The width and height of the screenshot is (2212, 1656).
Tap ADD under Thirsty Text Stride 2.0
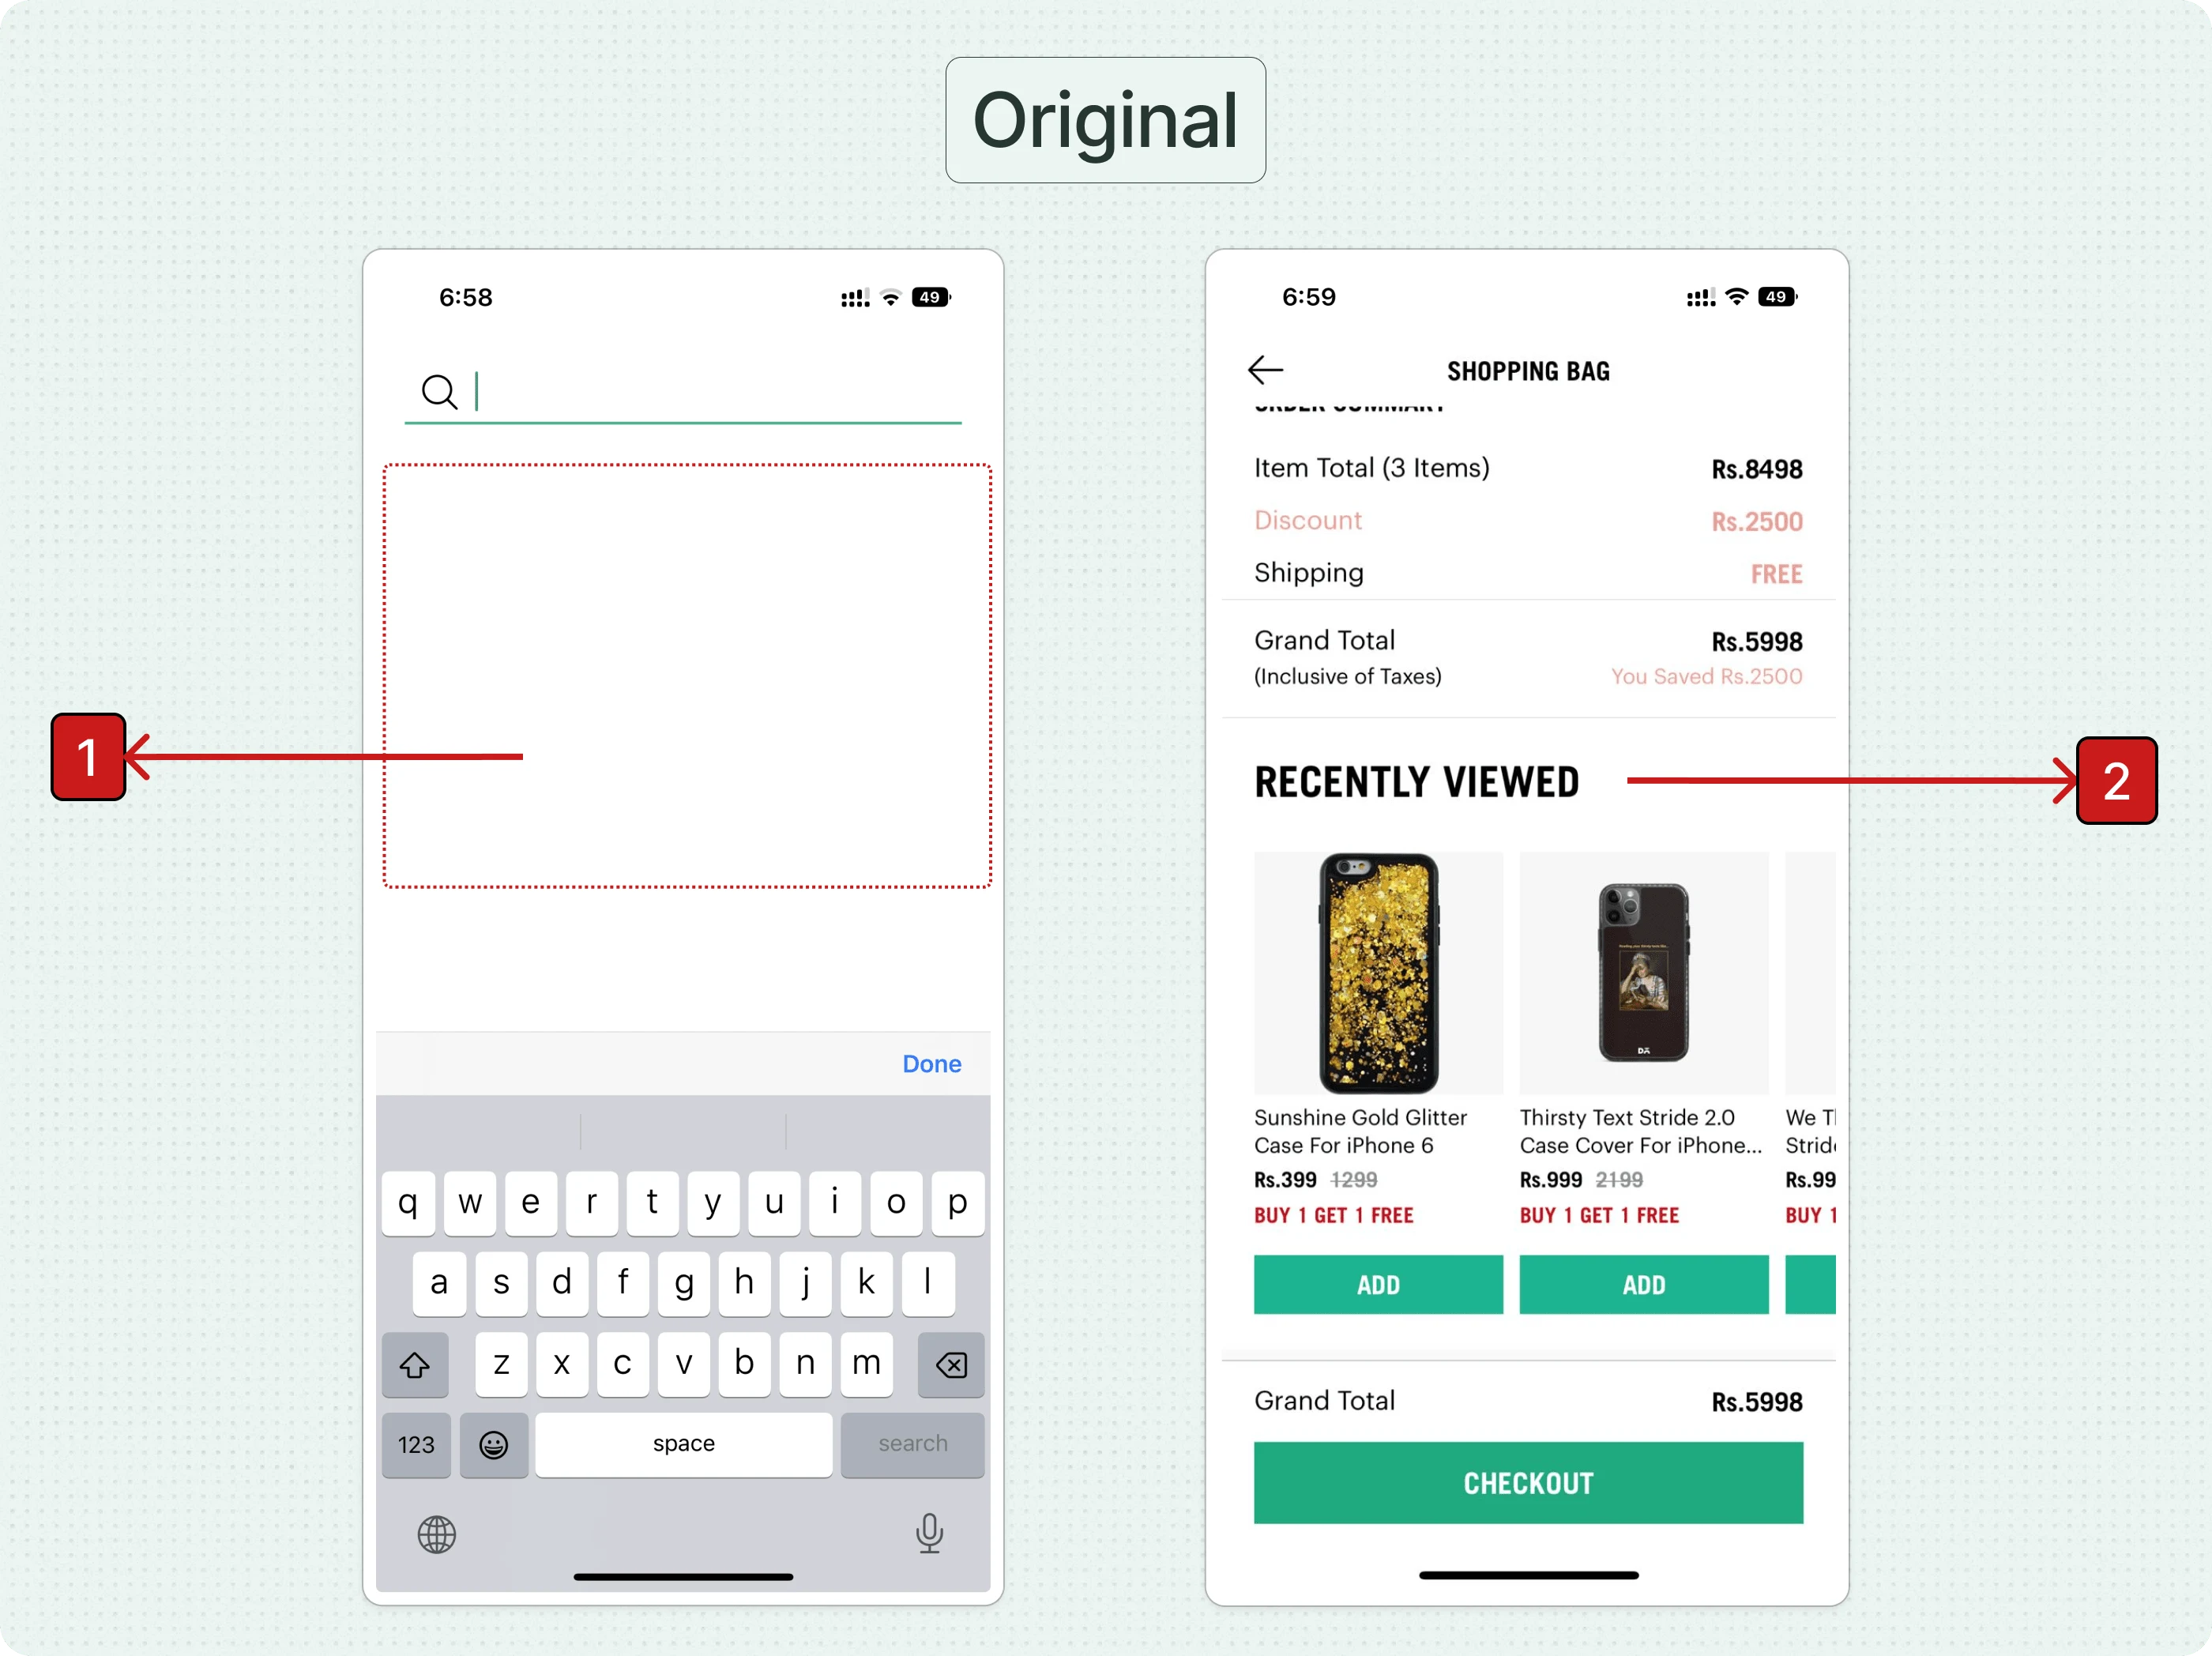1642,1284
